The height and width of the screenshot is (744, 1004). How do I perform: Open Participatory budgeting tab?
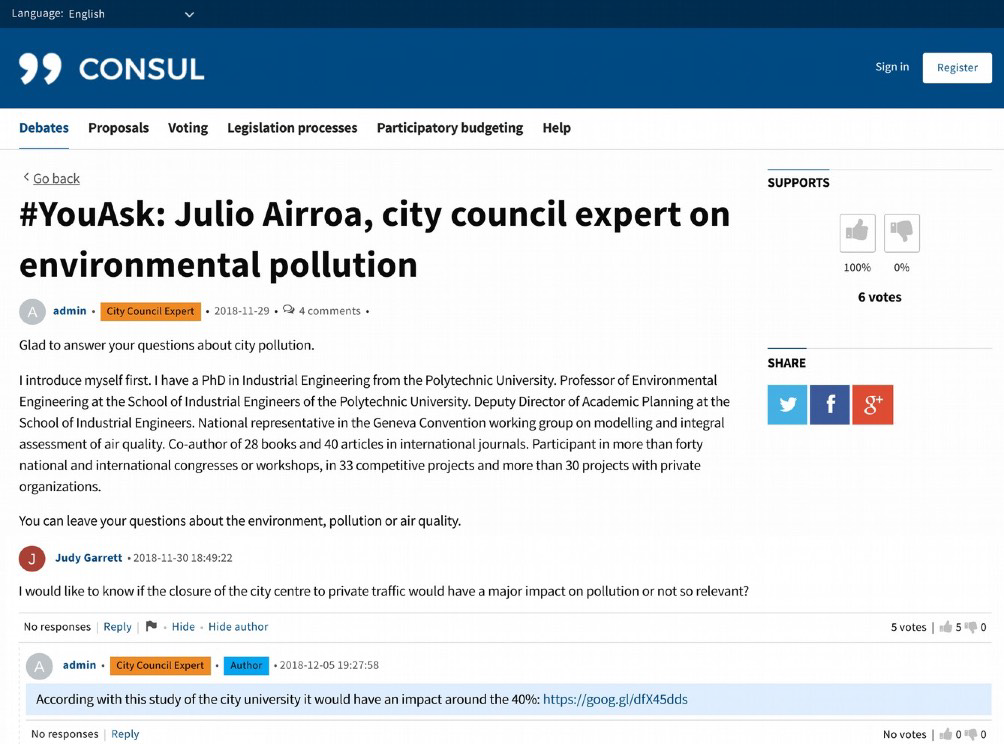[449, 128]
